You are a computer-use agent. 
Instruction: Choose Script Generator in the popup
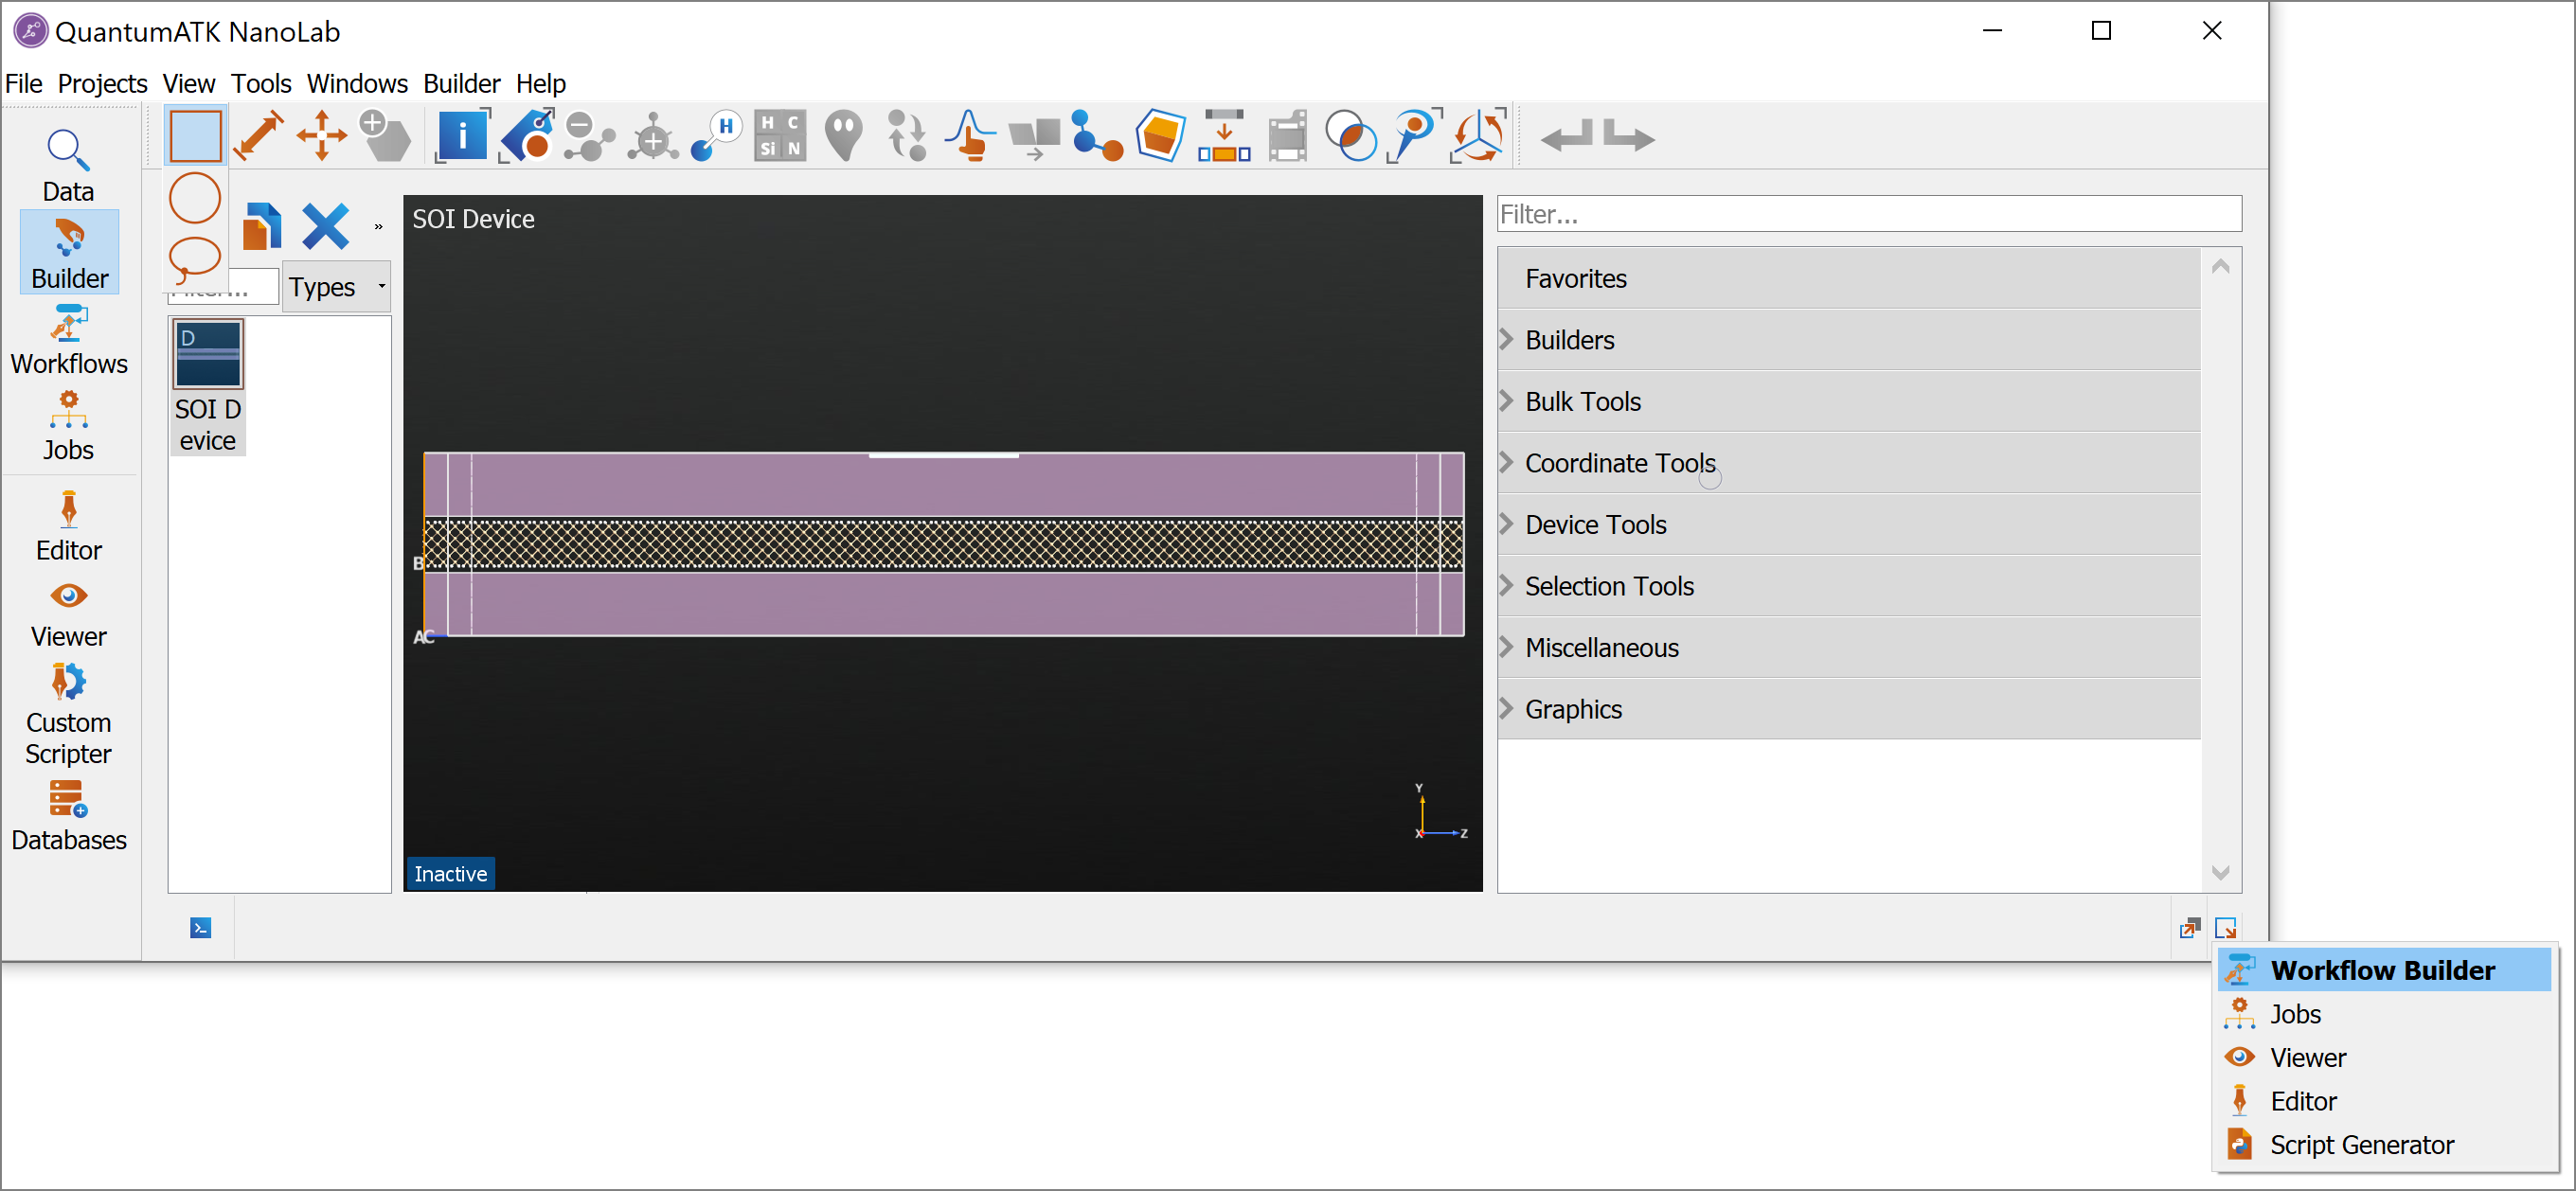[2384, 1144]
